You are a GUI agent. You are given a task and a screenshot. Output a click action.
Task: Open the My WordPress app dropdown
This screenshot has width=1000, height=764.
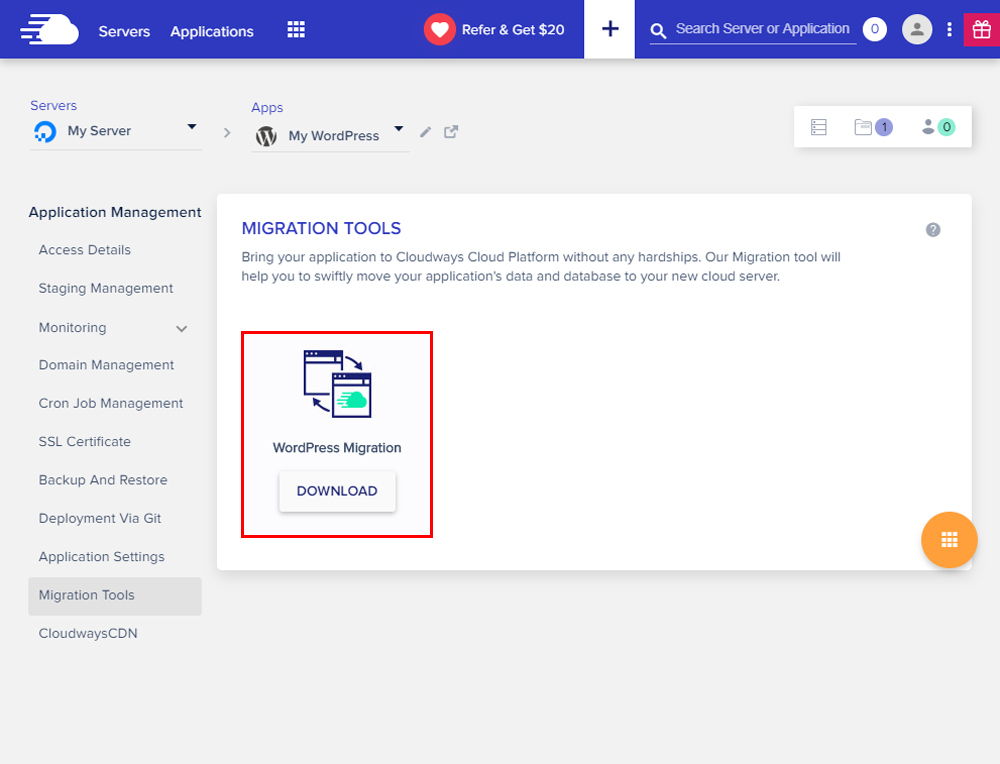point(330,136)
